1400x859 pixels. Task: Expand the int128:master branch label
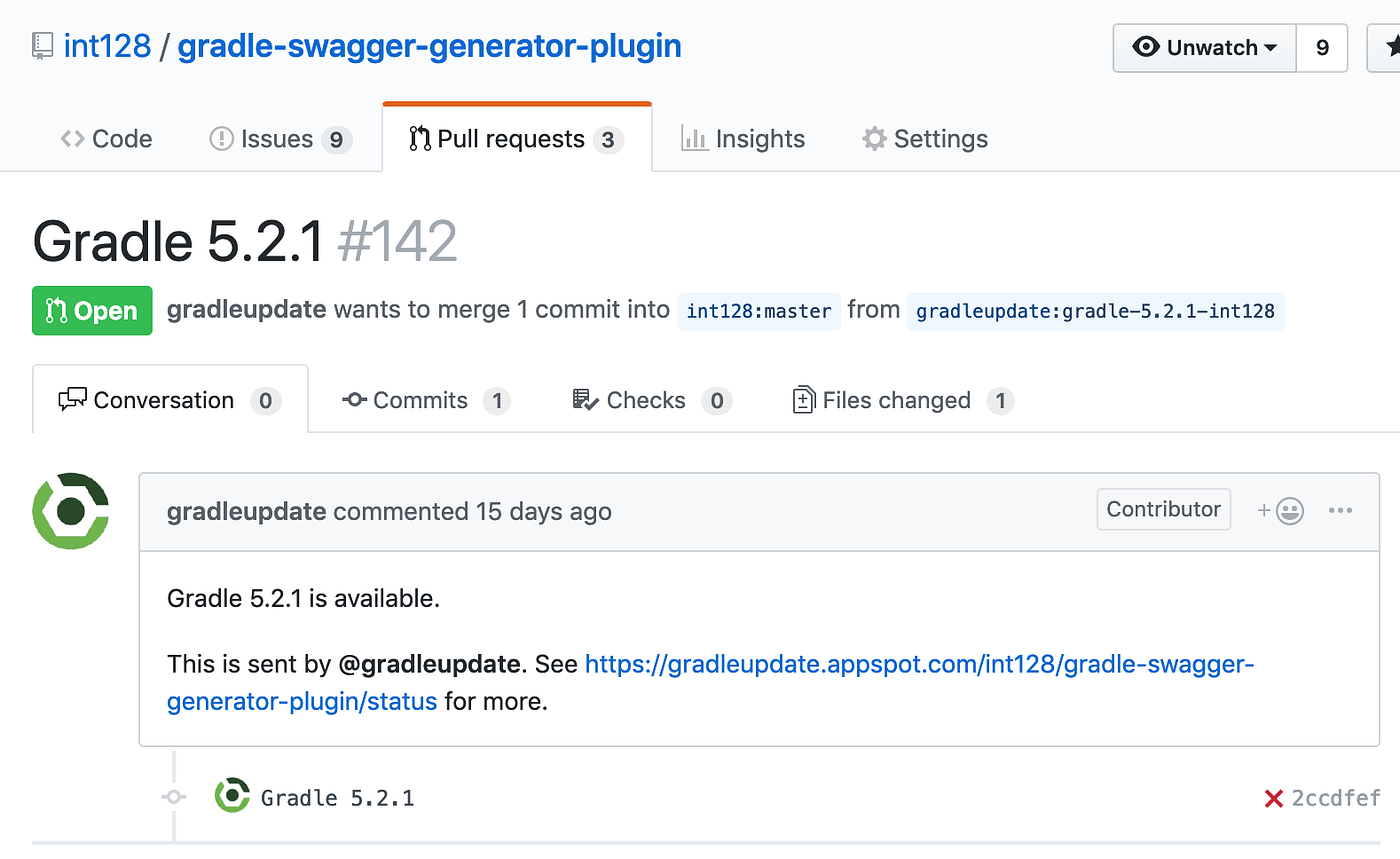(758, 311)
